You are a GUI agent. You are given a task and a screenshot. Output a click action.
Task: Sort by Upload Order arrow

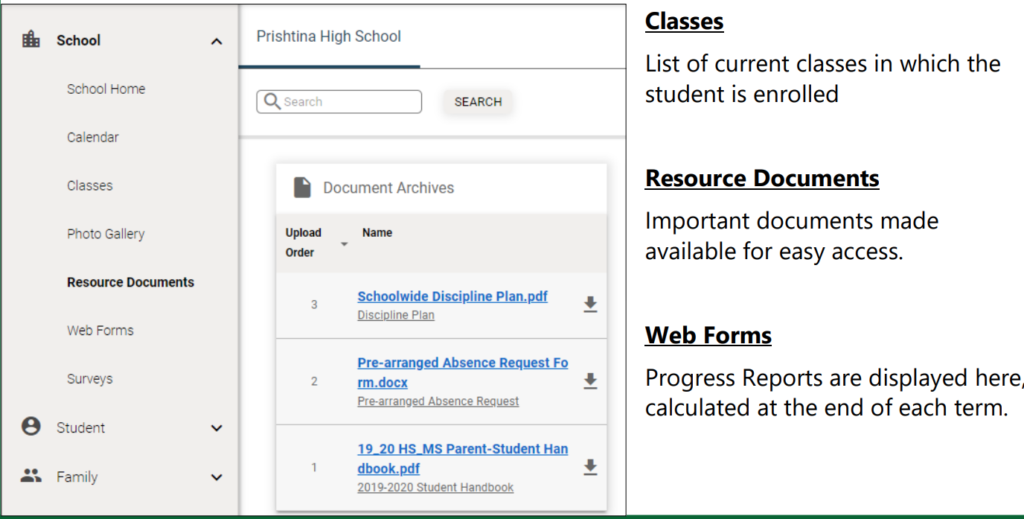coord(344,244)
